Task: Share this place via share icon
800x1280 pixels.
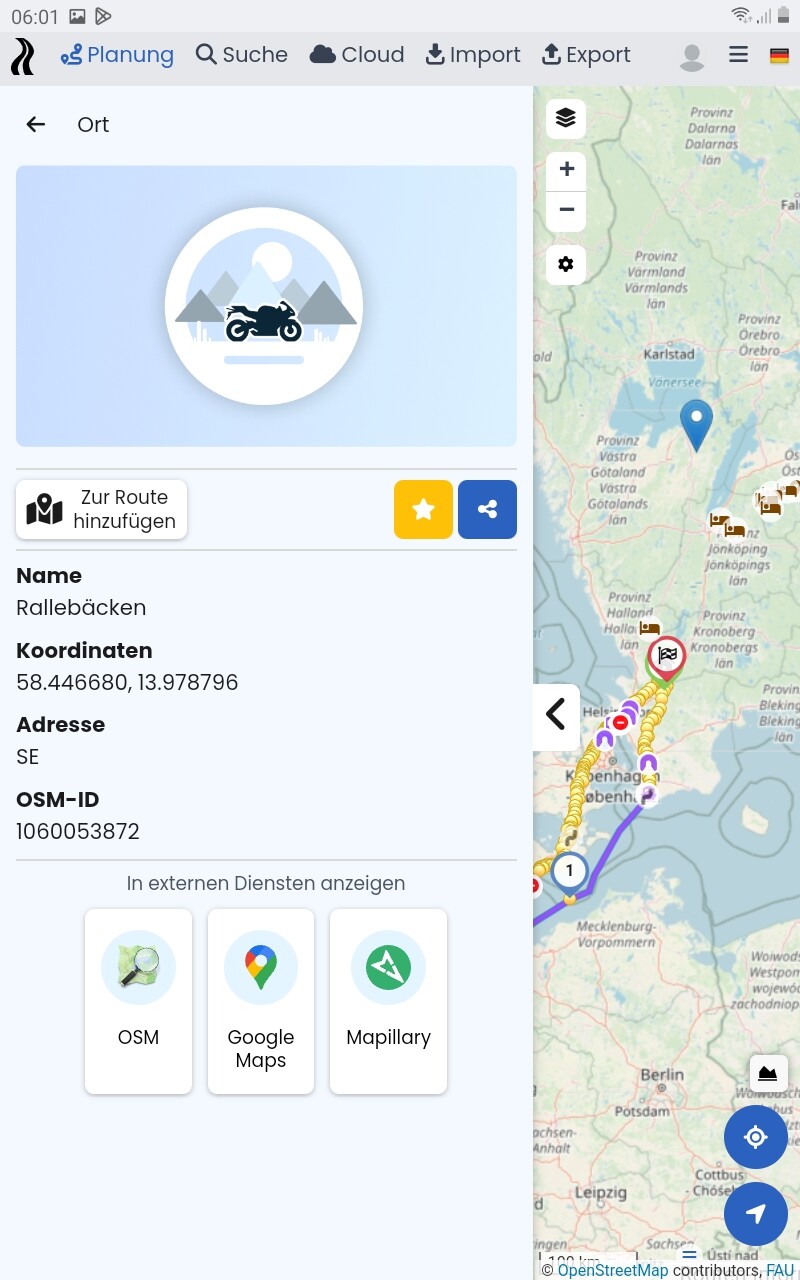Action: coord(487,510)
